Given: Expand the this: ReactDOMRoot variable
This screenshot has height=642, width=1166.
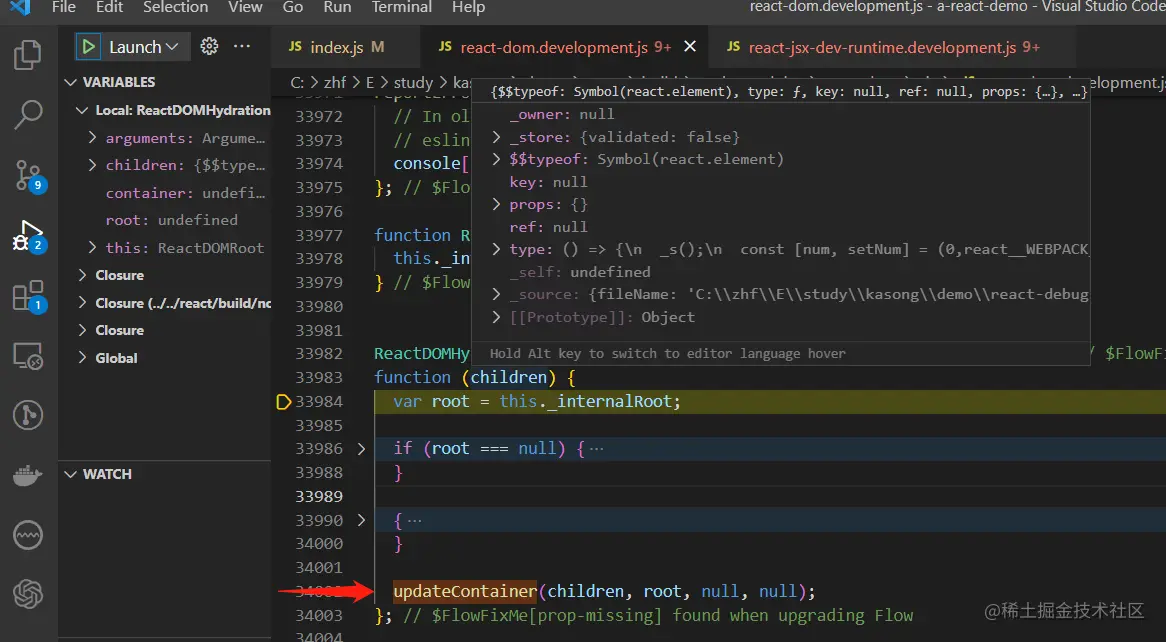Looking at the screenshot, I should pyautogui.click(x=92, y=248).
